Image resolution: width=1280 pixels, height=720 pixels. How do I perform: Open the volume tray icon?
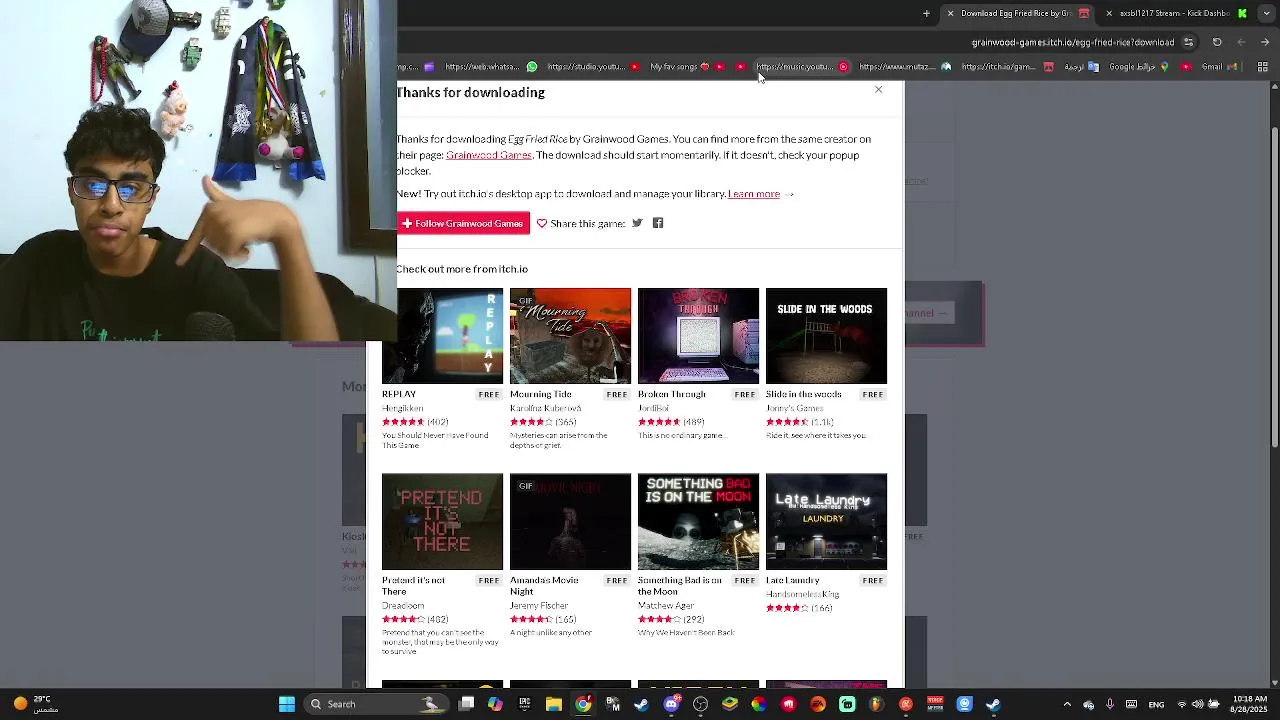(x=1198, y=704)
